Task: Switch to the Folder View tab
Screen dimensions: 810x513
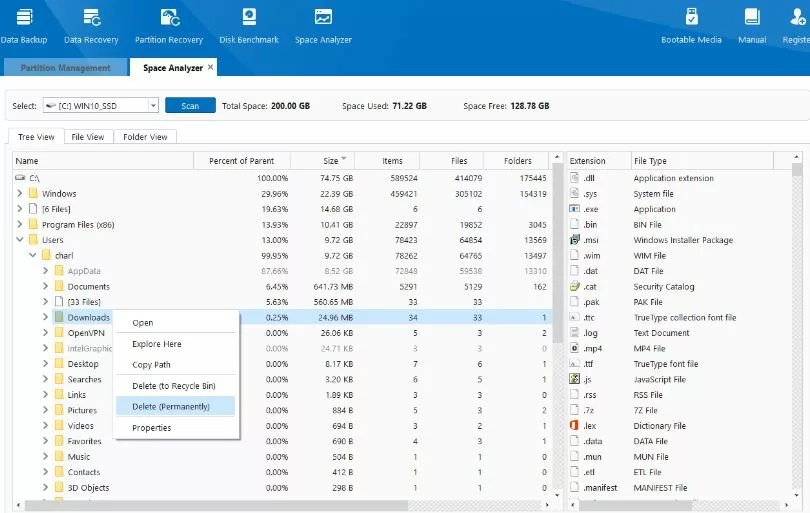Action: (145, 137)
